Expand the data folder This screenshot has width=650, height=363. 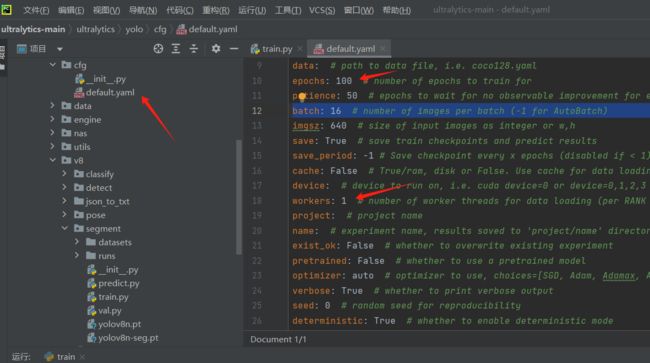tap(53, 106)
